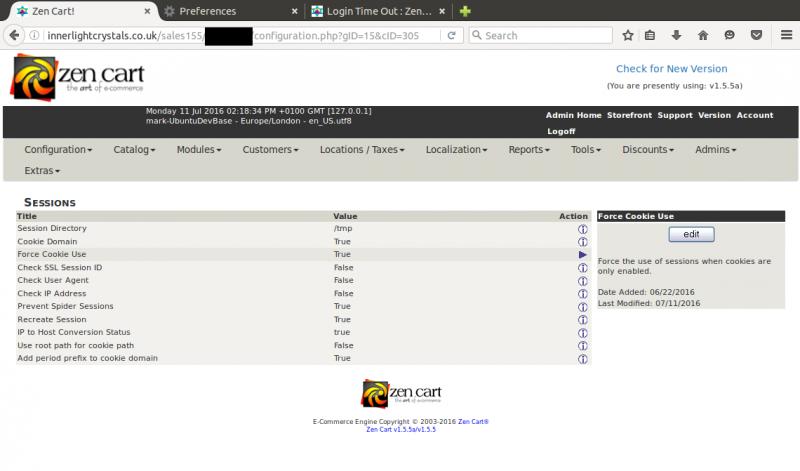Screen dimensions: 800x471
Task: Click the Zen Cart logo in the header
Action: pos(78,78)
